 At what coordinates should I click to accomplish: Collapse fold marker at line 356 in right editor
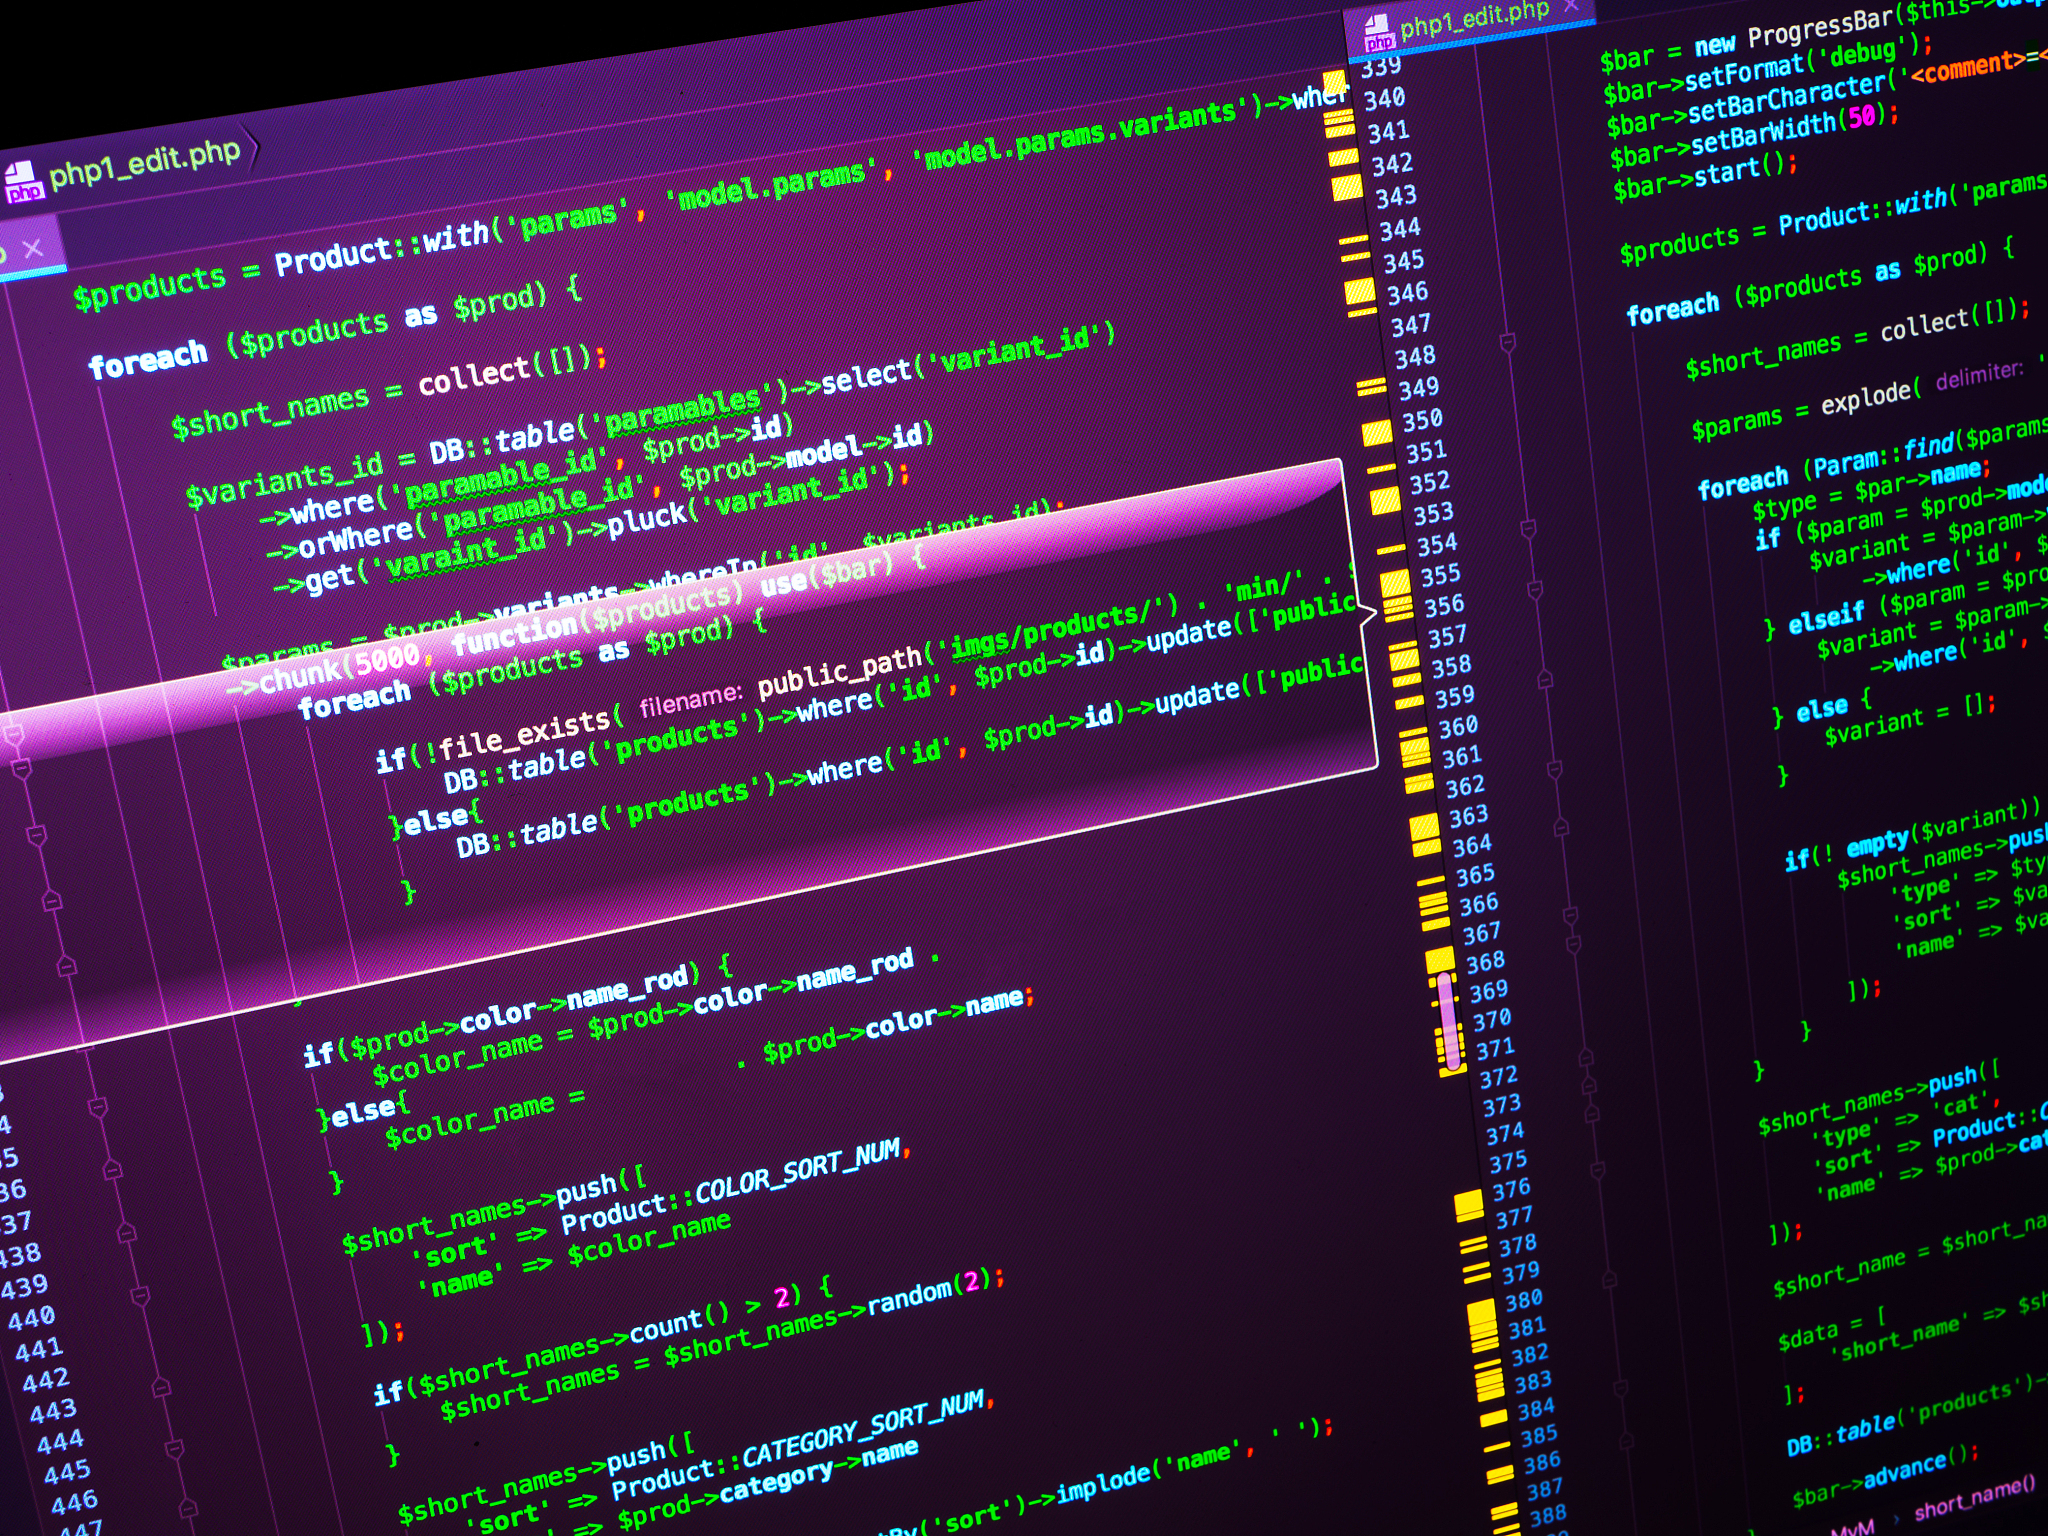pyautogui.click(x=1535, y=590)
